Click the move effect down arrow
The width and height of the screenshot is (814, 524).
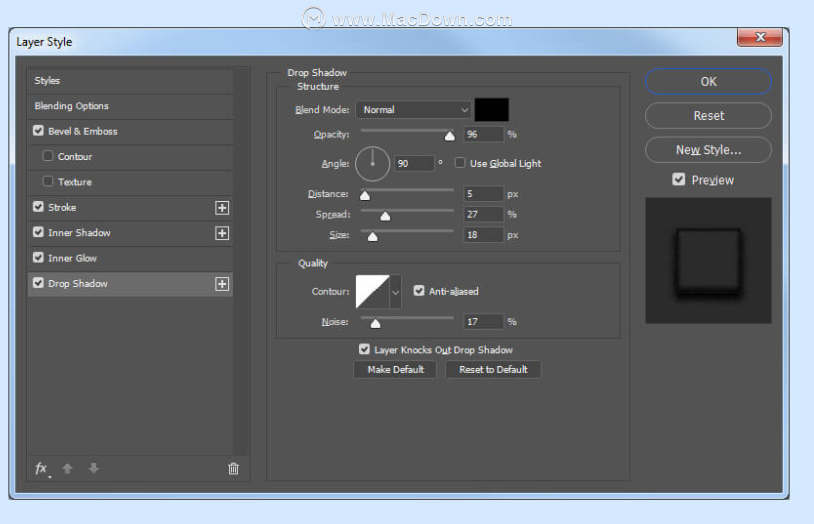click(x=93, y=468)
